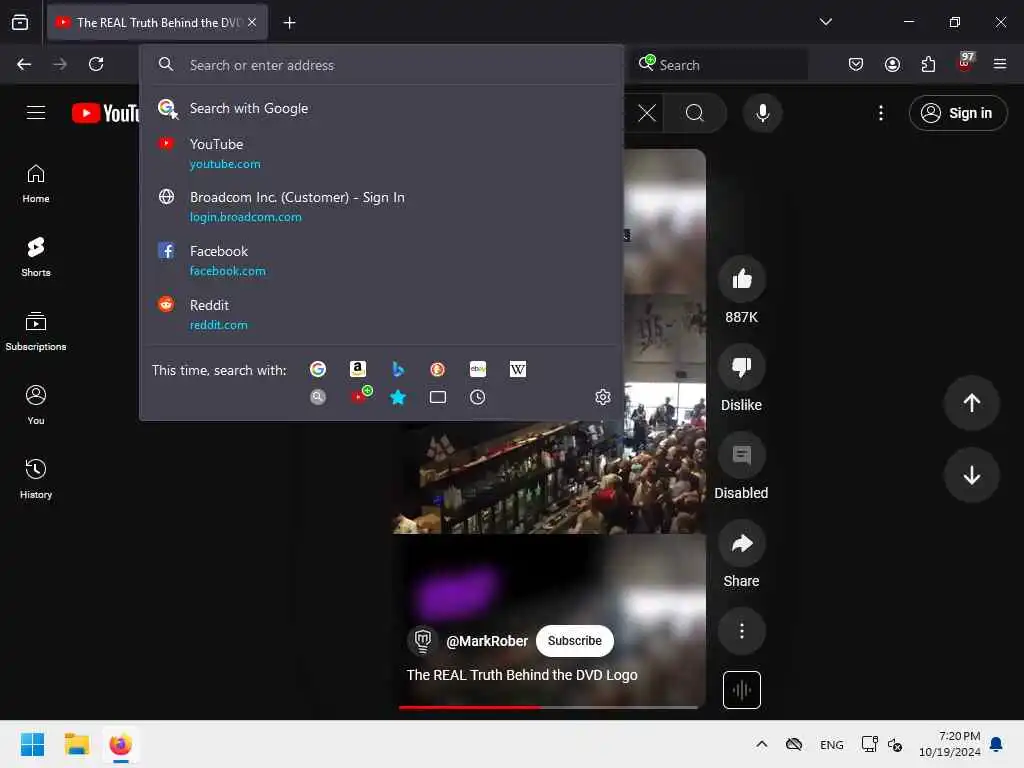Select YouTube youtube.com suggestion

[381, 153]
